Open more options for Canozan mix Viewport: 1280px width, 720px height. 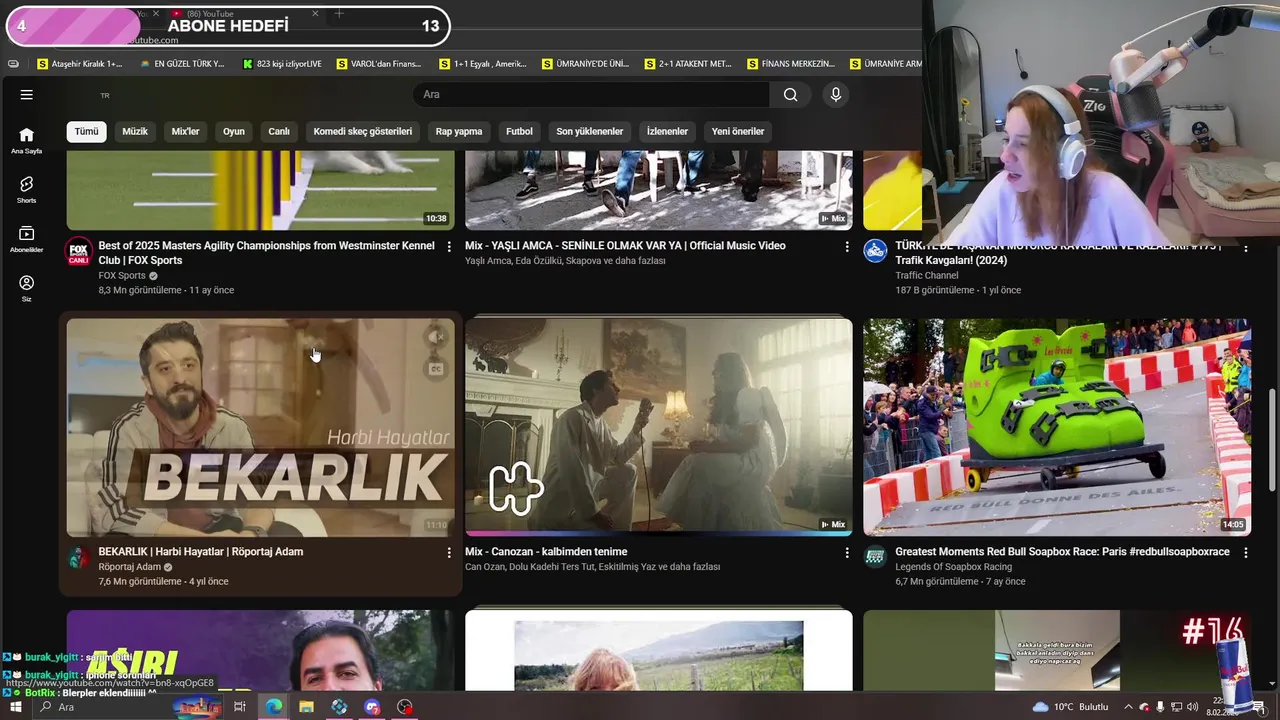click(x=846, y=552)
